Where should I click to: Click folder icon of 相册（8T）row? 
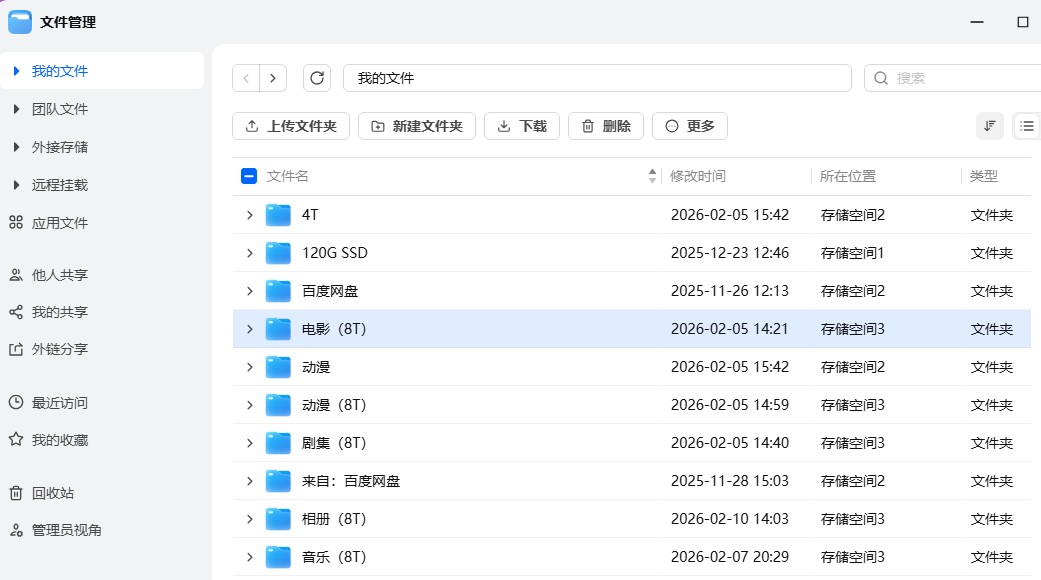[x=278, y=519]
